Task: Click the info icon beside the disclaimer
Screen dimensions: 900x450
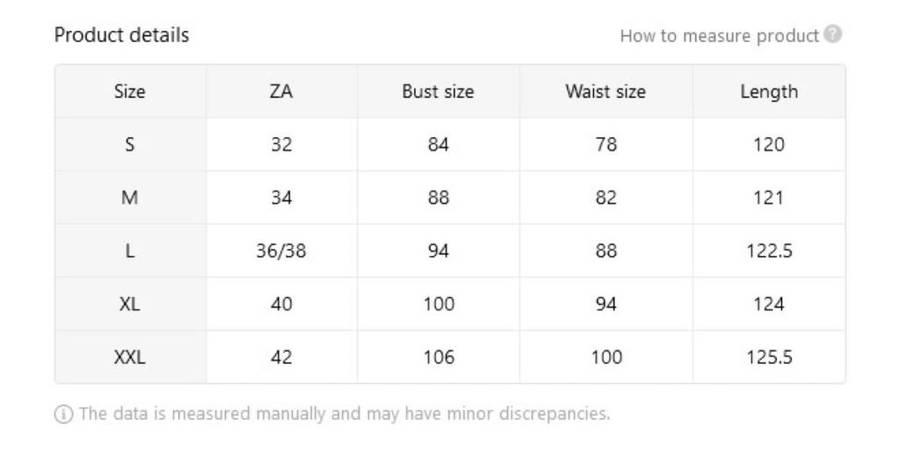Action: click(64, 414)
